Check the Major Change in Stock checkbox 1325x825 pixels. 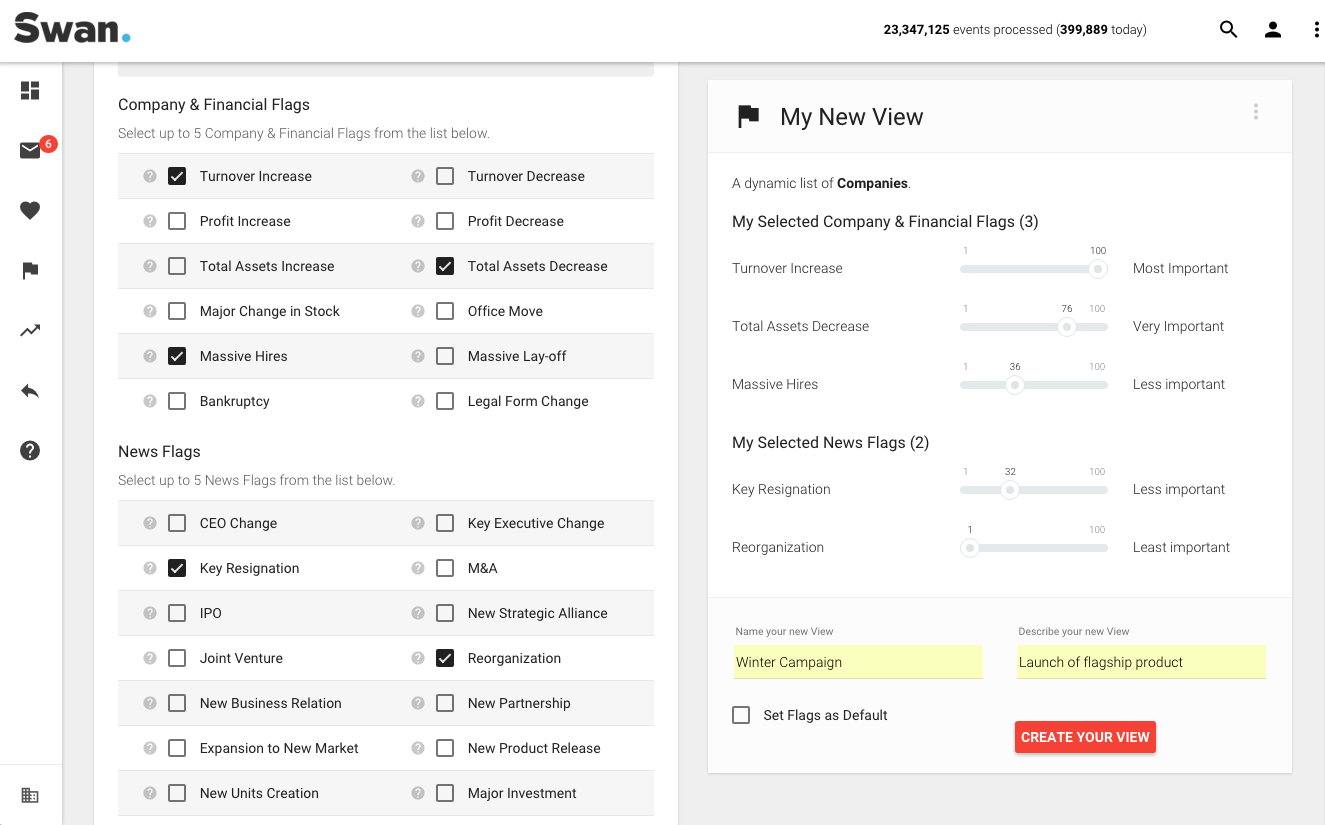tap(177, 311)
